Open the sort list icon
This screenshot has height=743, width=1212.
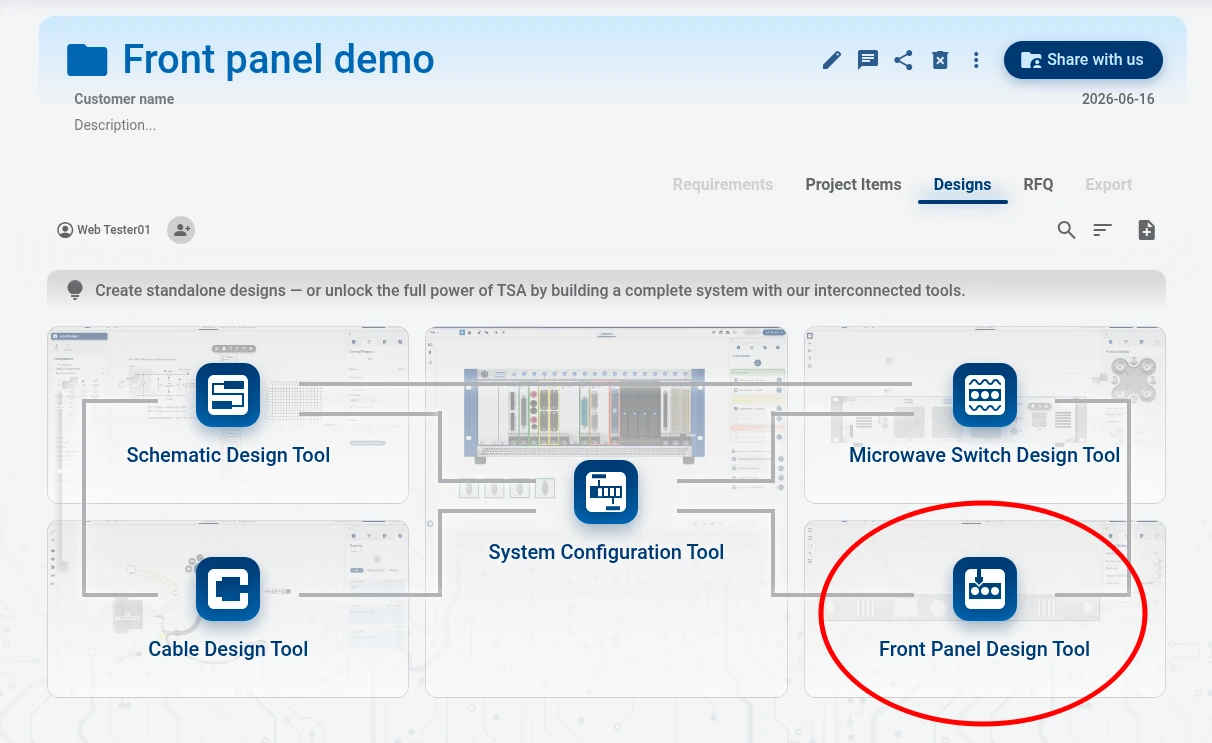[x=1102, y=230]
